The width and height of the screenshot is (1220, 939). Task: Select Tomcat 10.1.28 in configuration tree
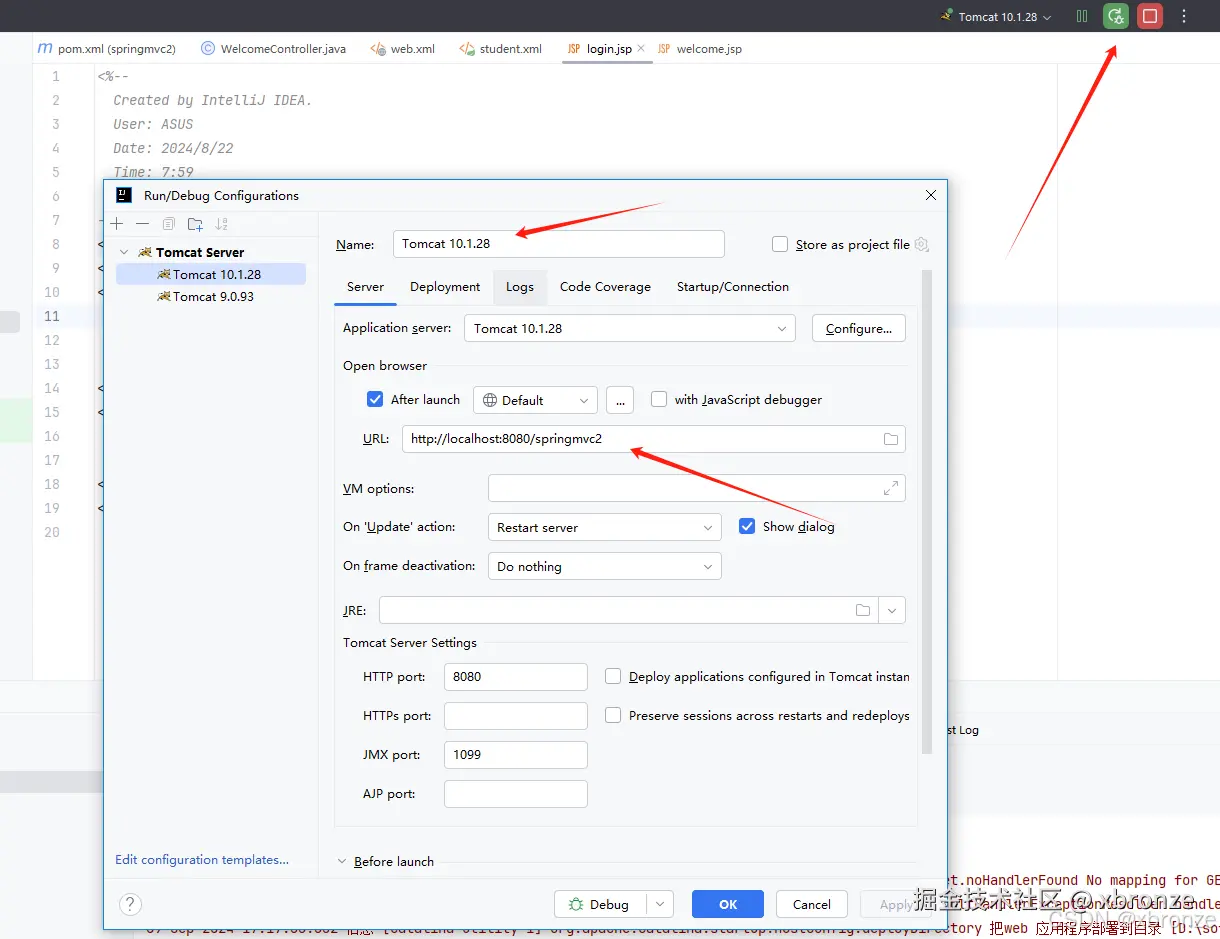click(211, 274)
